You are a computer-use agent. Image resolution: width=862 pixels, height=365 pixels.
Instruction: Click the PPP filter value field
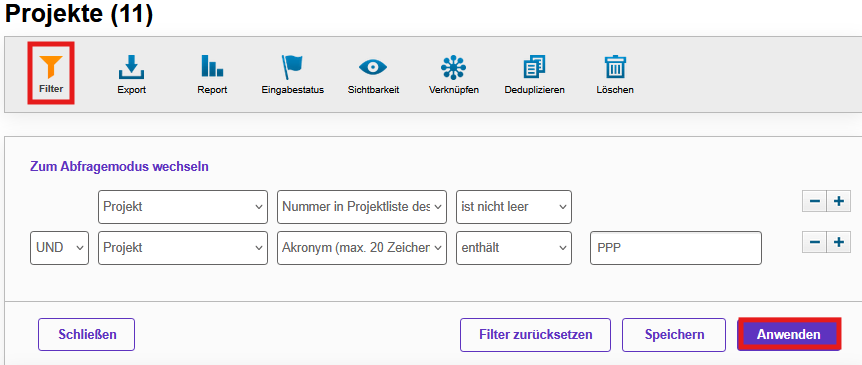[676, 248]
